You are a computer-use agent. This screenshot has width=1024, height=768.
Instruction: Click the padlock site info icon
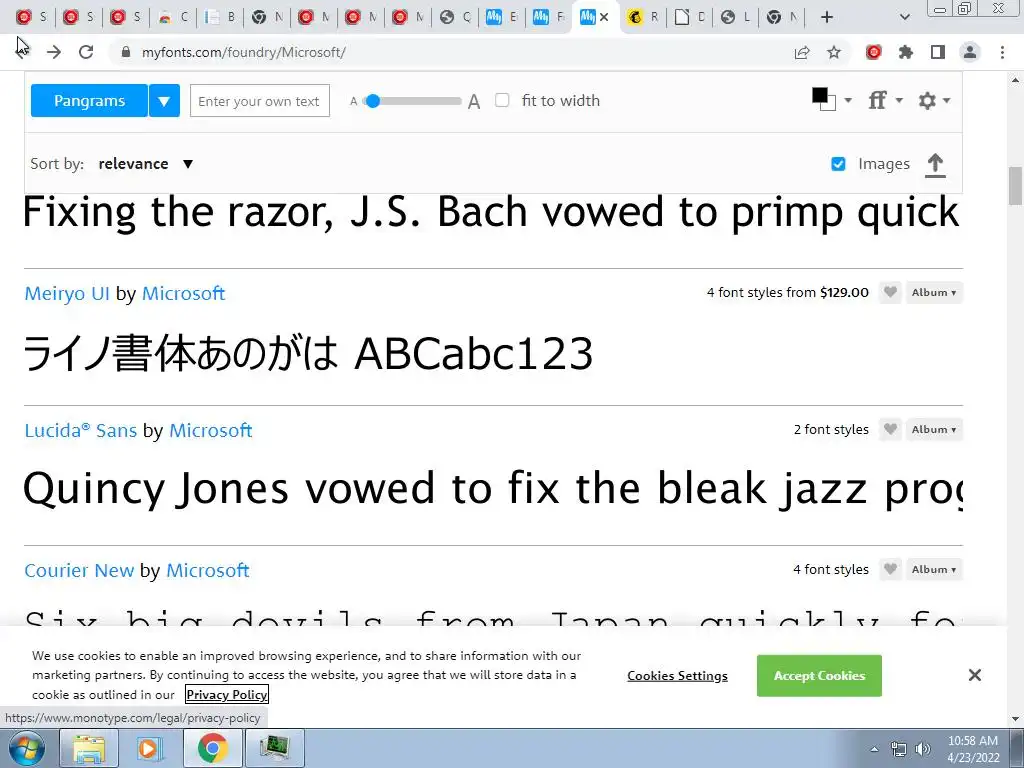click(126, 52)
